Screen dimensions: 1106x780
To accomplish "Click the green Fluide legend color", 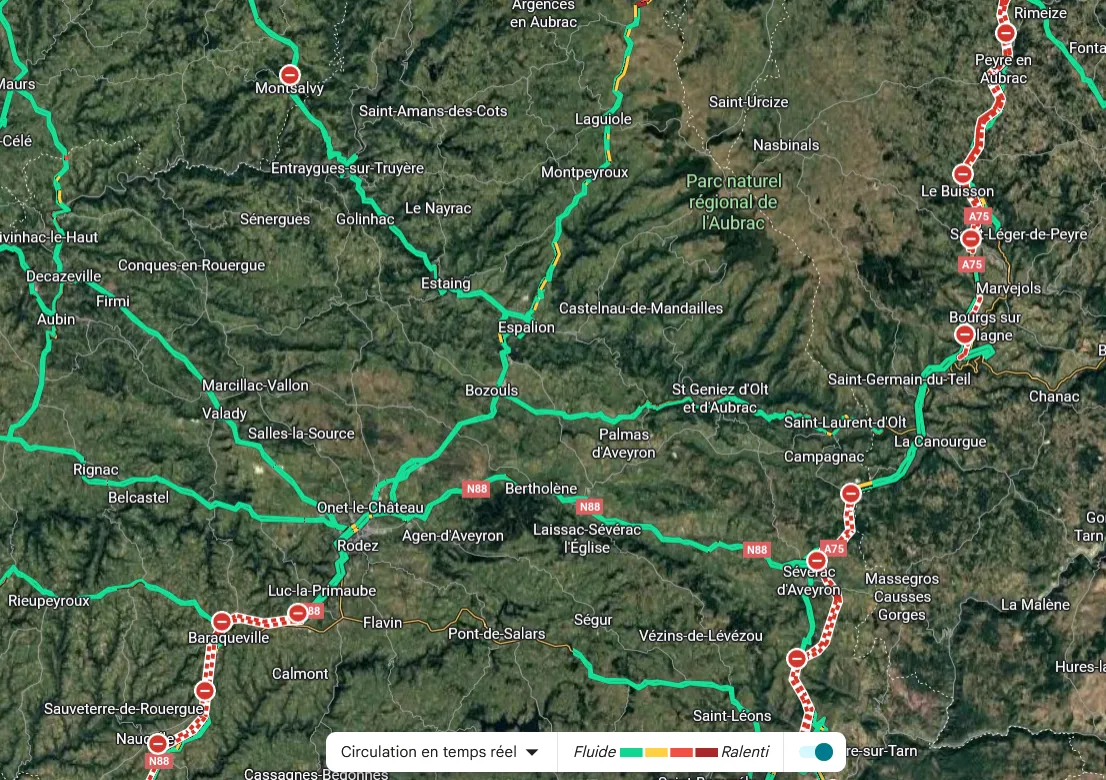I will pyautogui.click(x=631, y=752).
